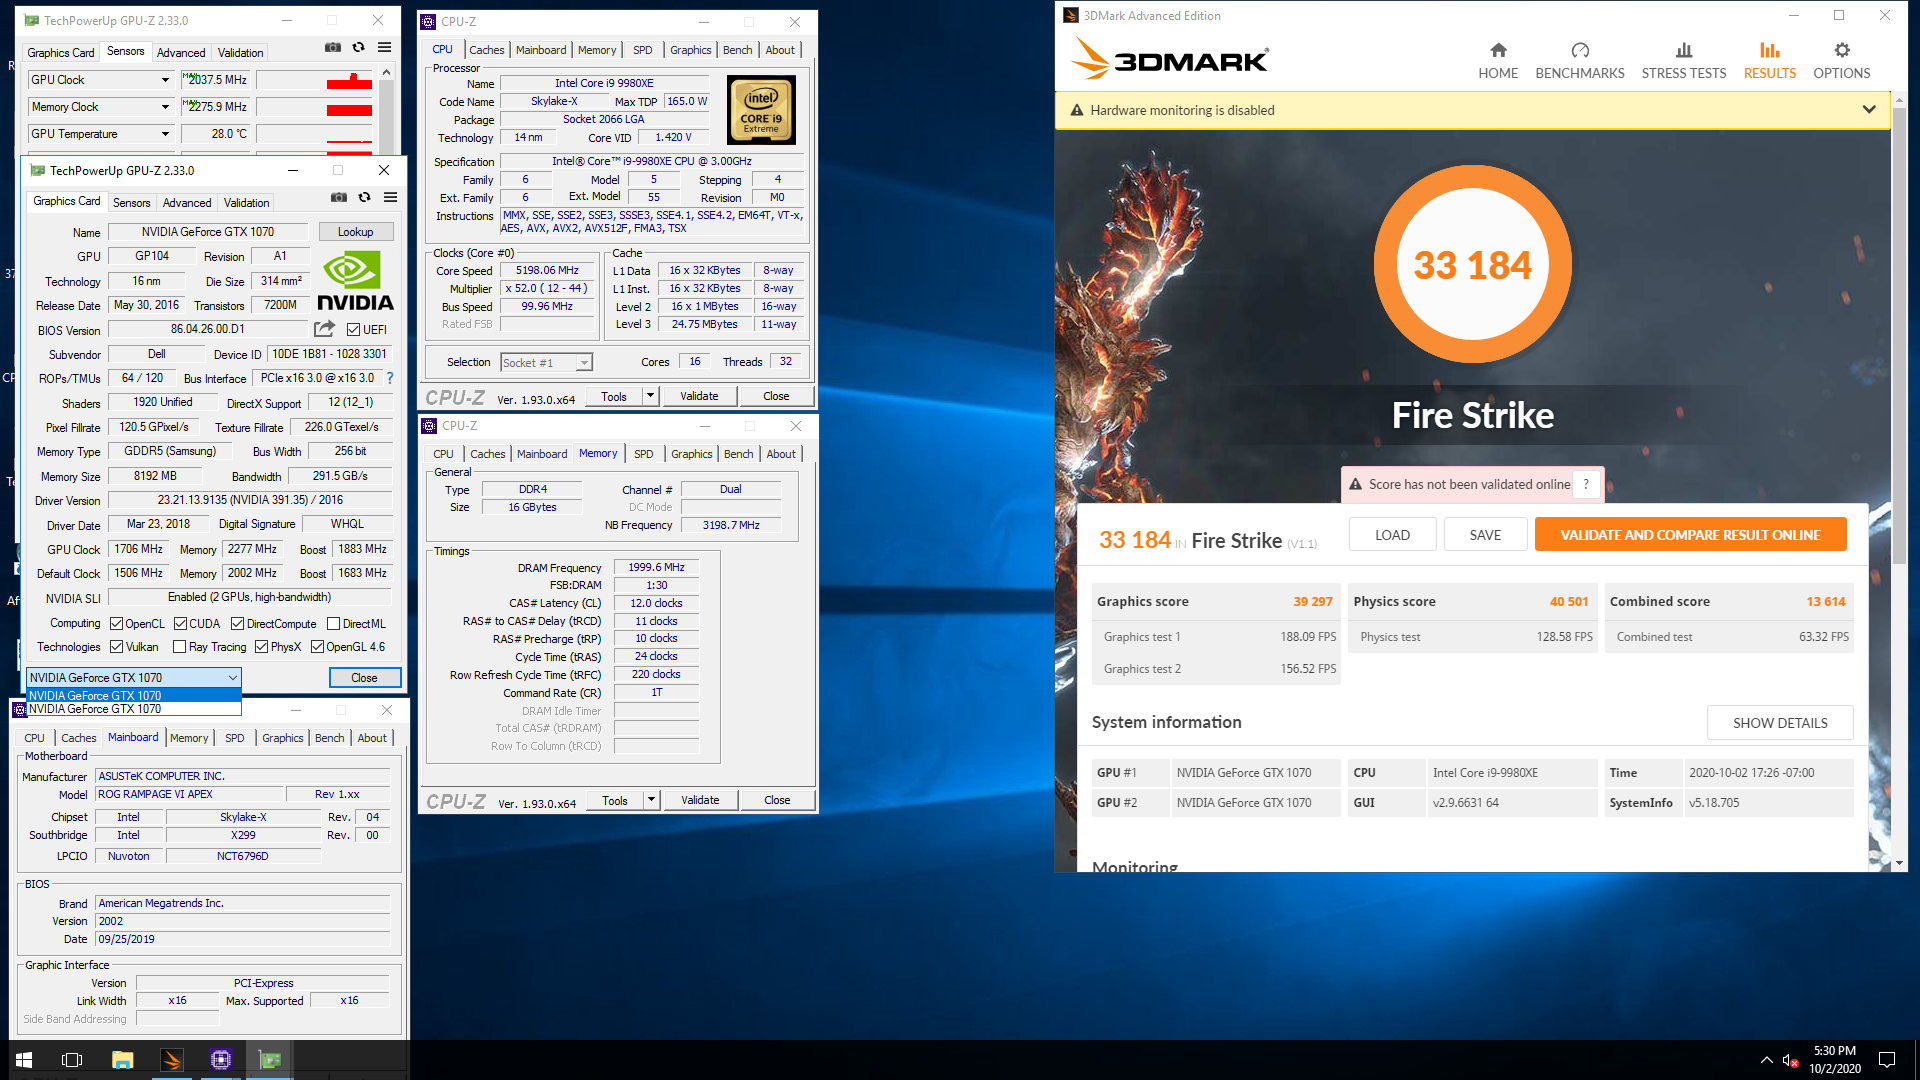
Task: Open File Explorer from the taskbar
Action: pyautogui.click(x=122, y=1060)
